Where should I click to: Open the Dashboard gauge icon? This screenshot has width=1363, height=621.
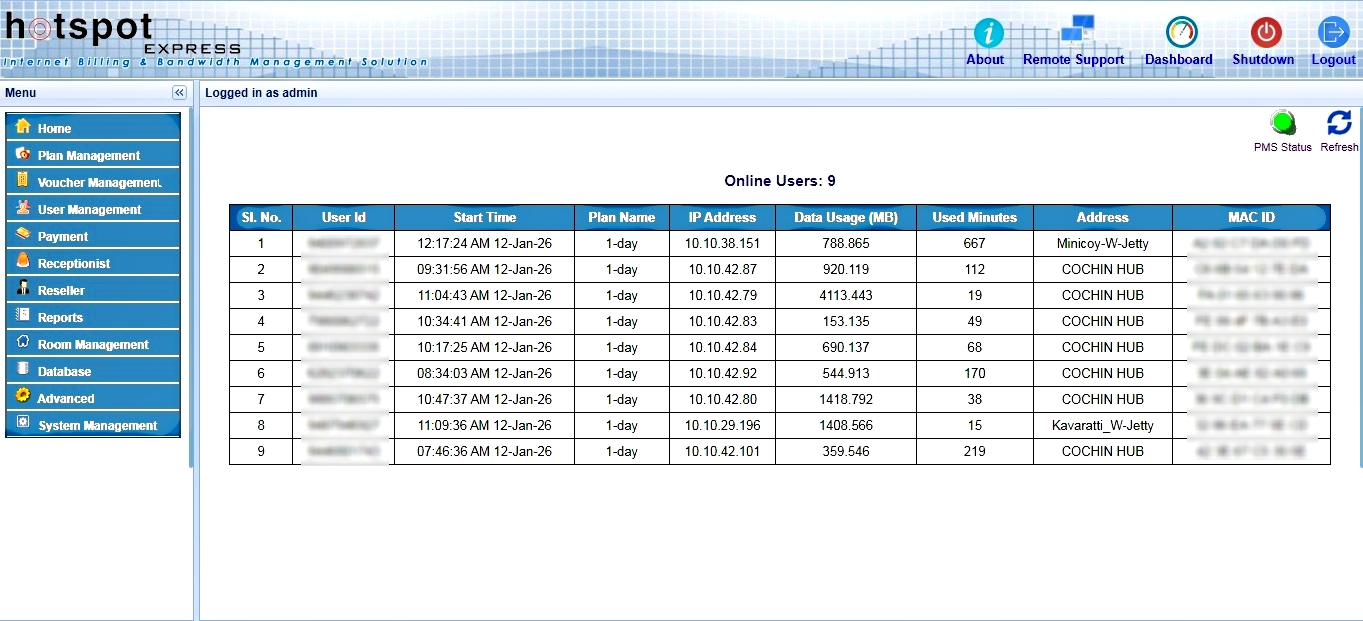coord(1181,32)
